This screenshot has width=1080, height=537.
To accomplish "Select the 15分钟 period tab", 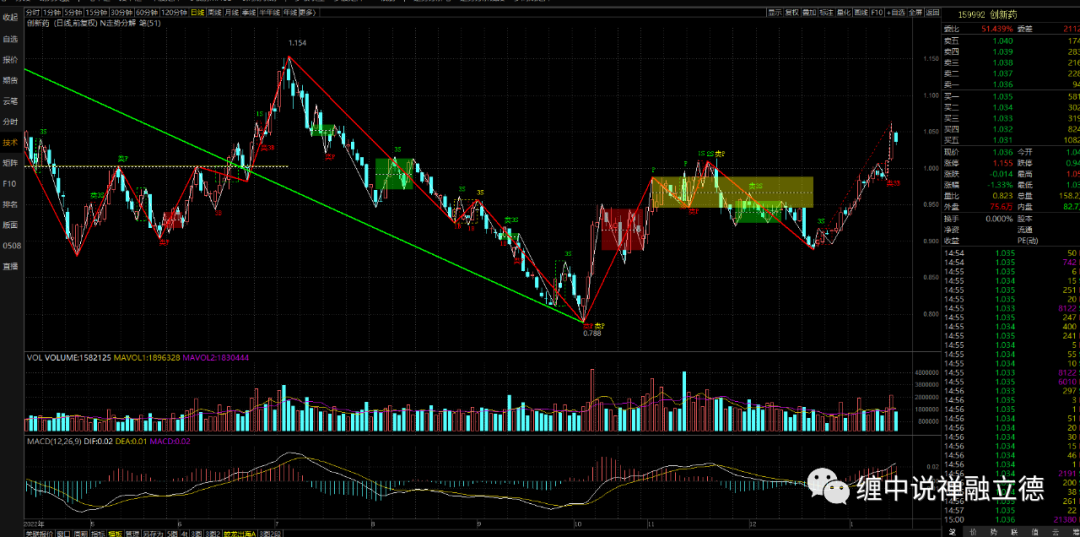I will 96,12.
